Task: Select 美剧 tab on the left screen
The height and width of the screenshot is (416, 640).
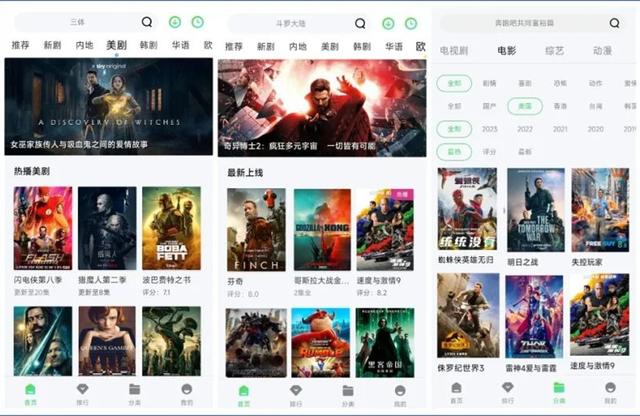Action: click(x=117, y=44)
